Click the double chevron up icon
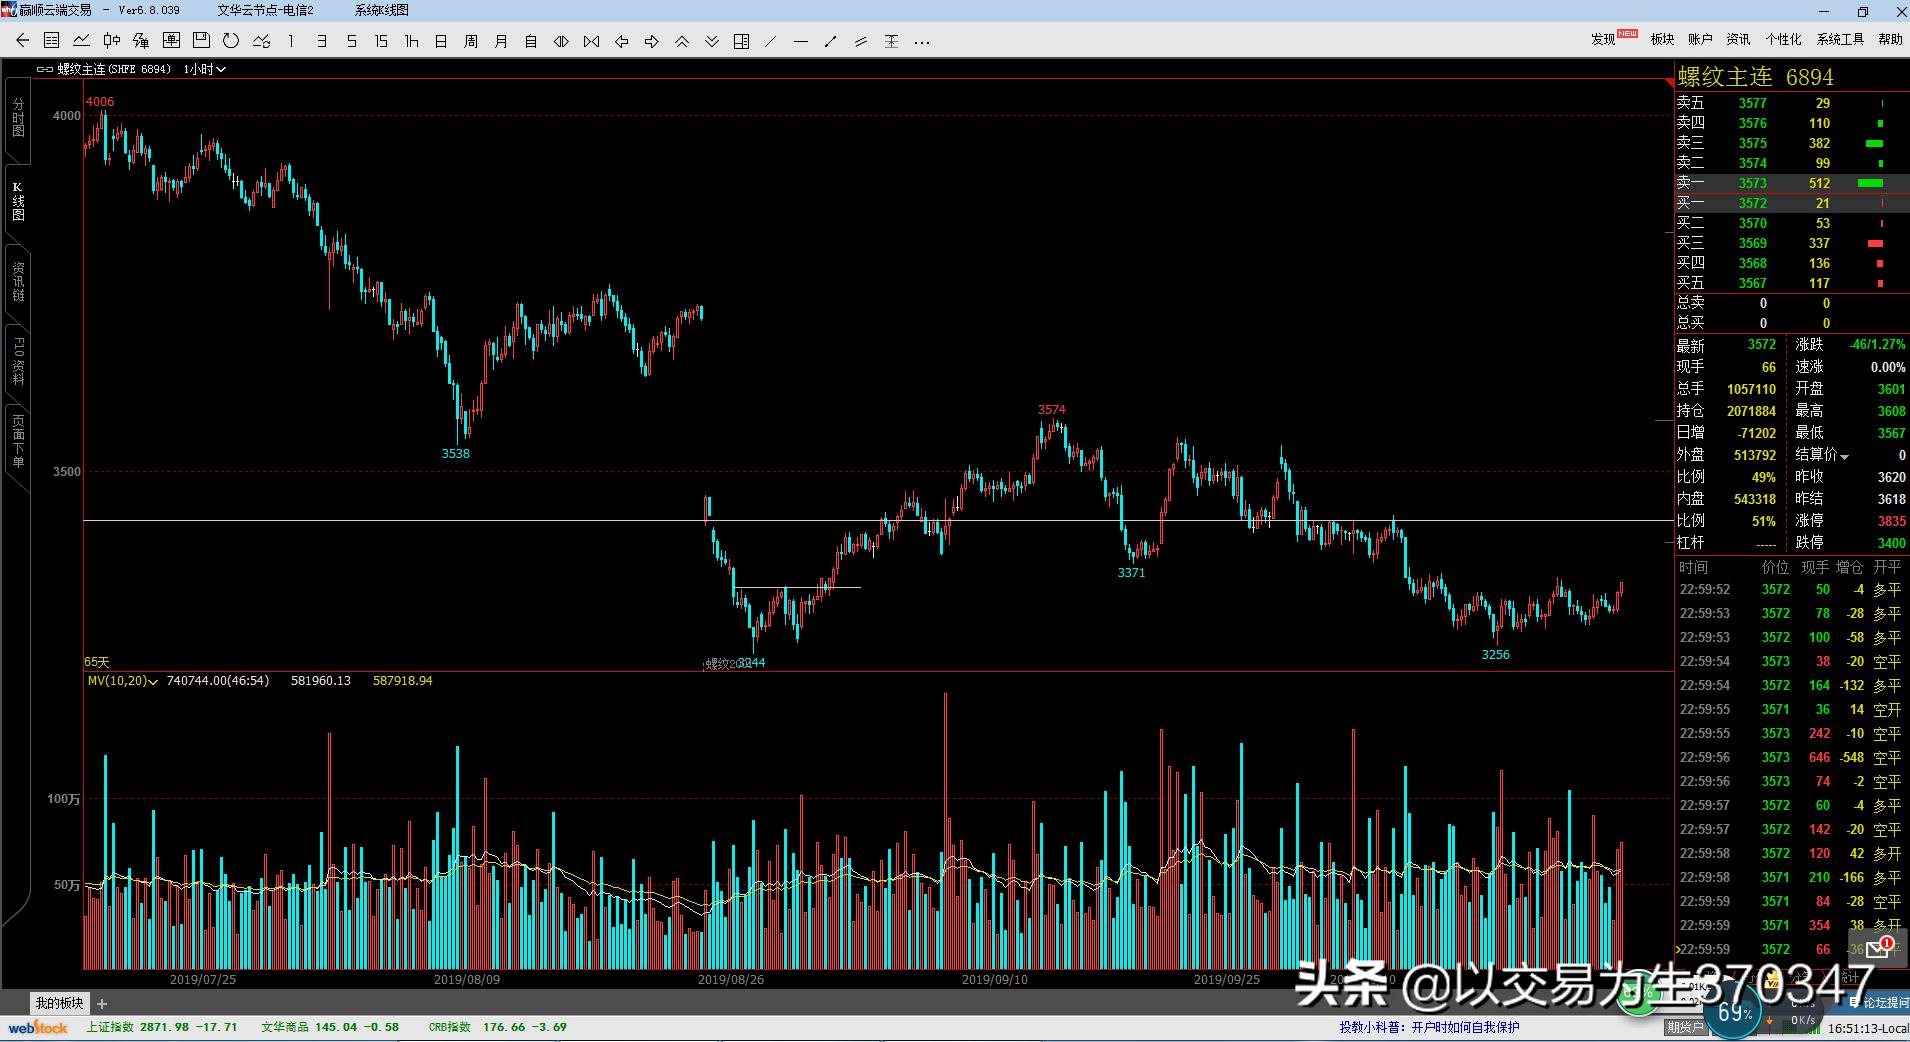1910x1042 pixels. point(681,41)
